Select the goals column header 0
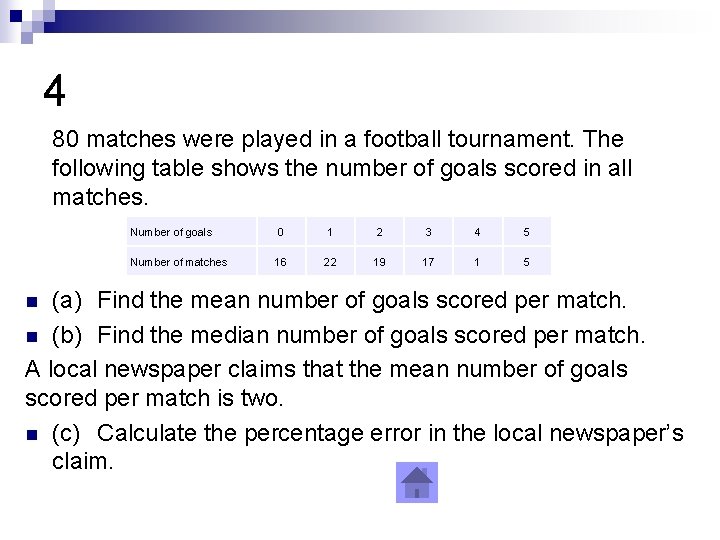The image size is (720, 540). 281,231
